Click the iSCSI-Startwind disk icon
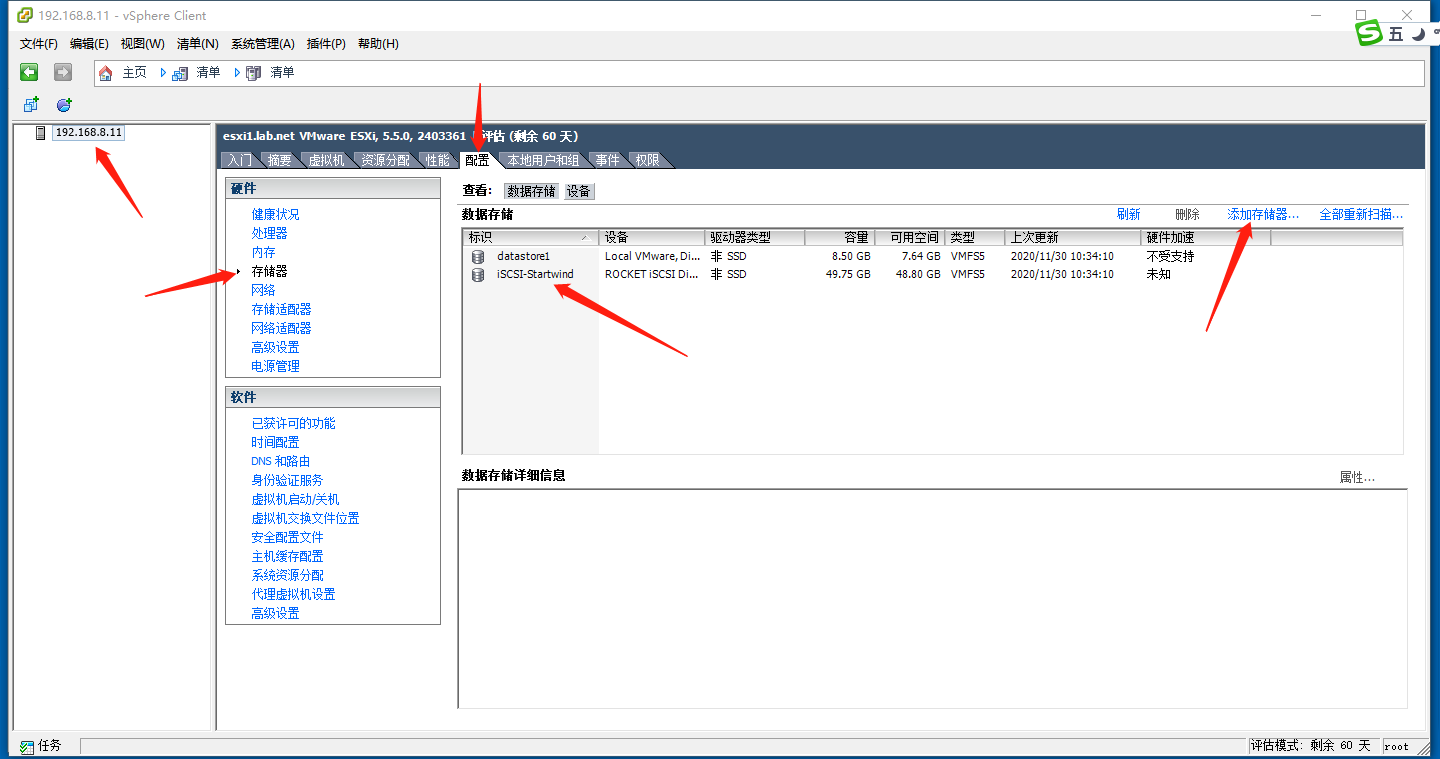The width and height of the screenshot is (1440, 759). click(478, 274)
